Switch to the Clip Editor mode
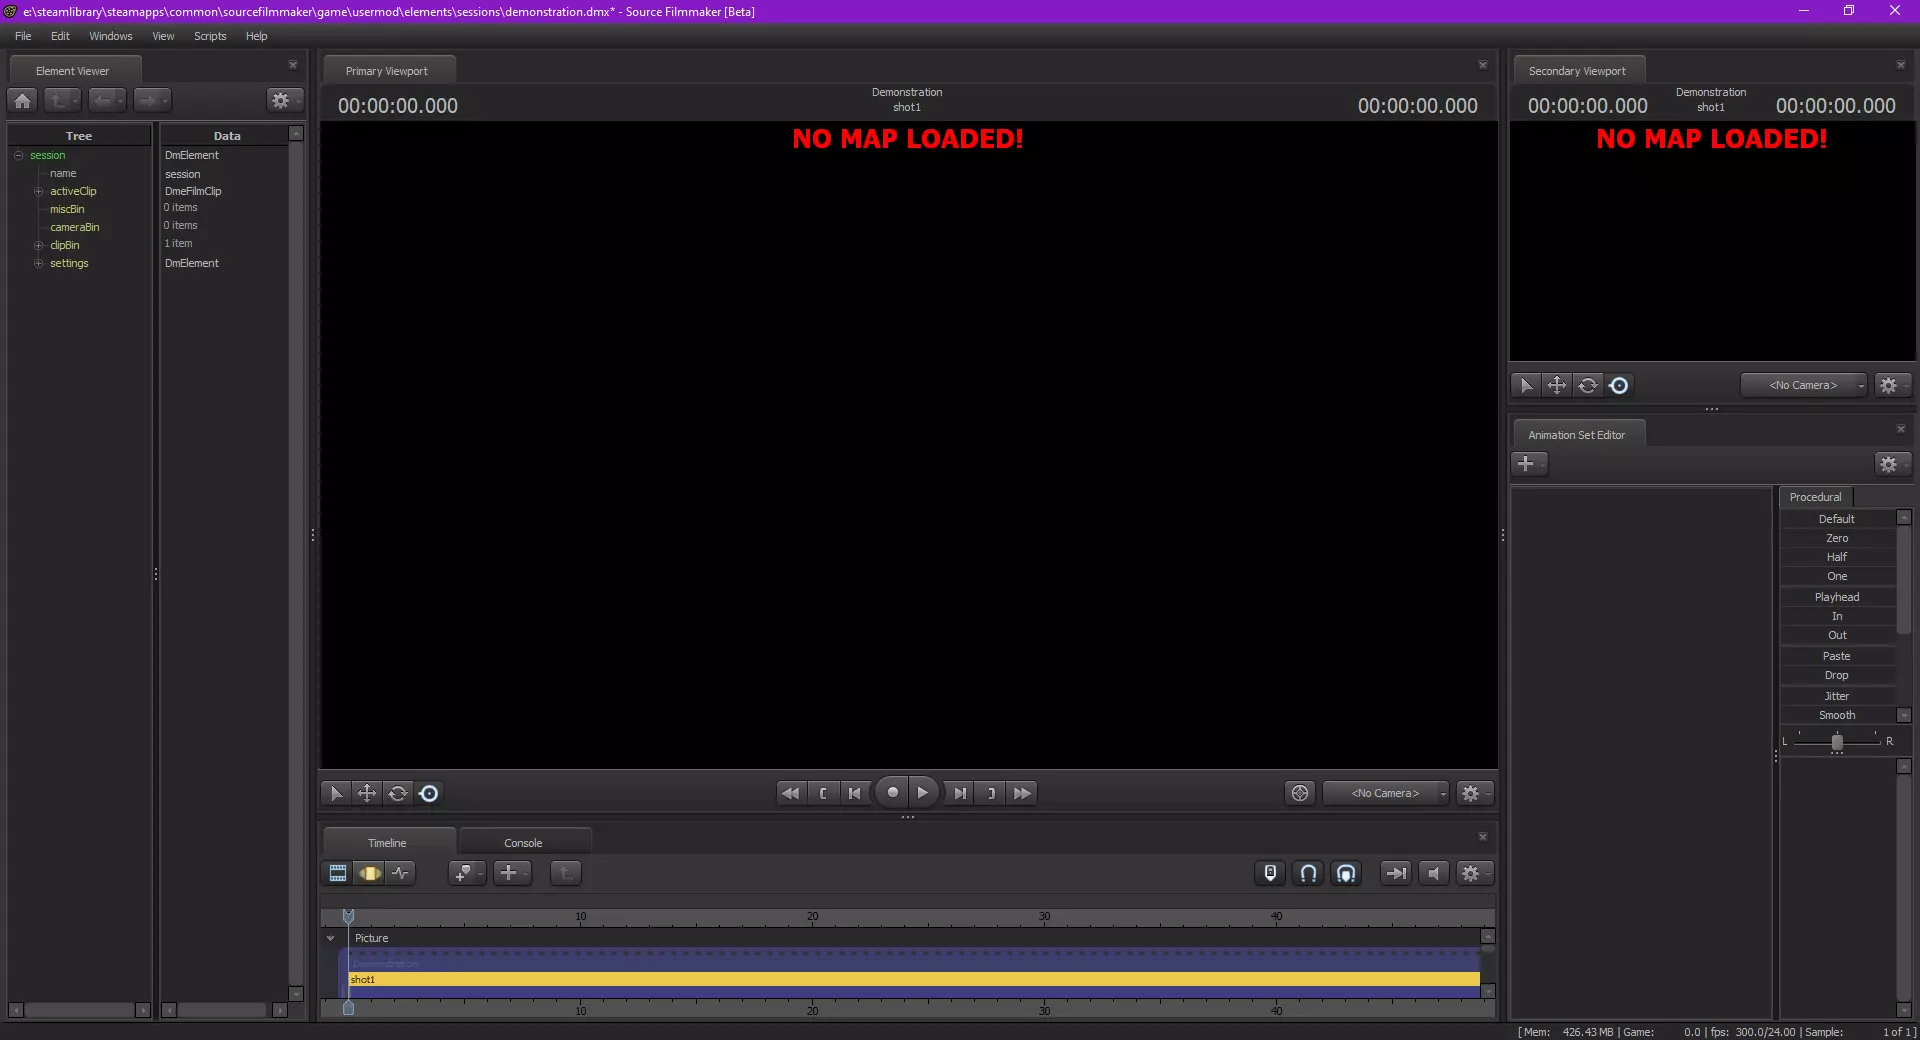The height and width of the screenshot is (1040, 1920). [x=338, y=873]
